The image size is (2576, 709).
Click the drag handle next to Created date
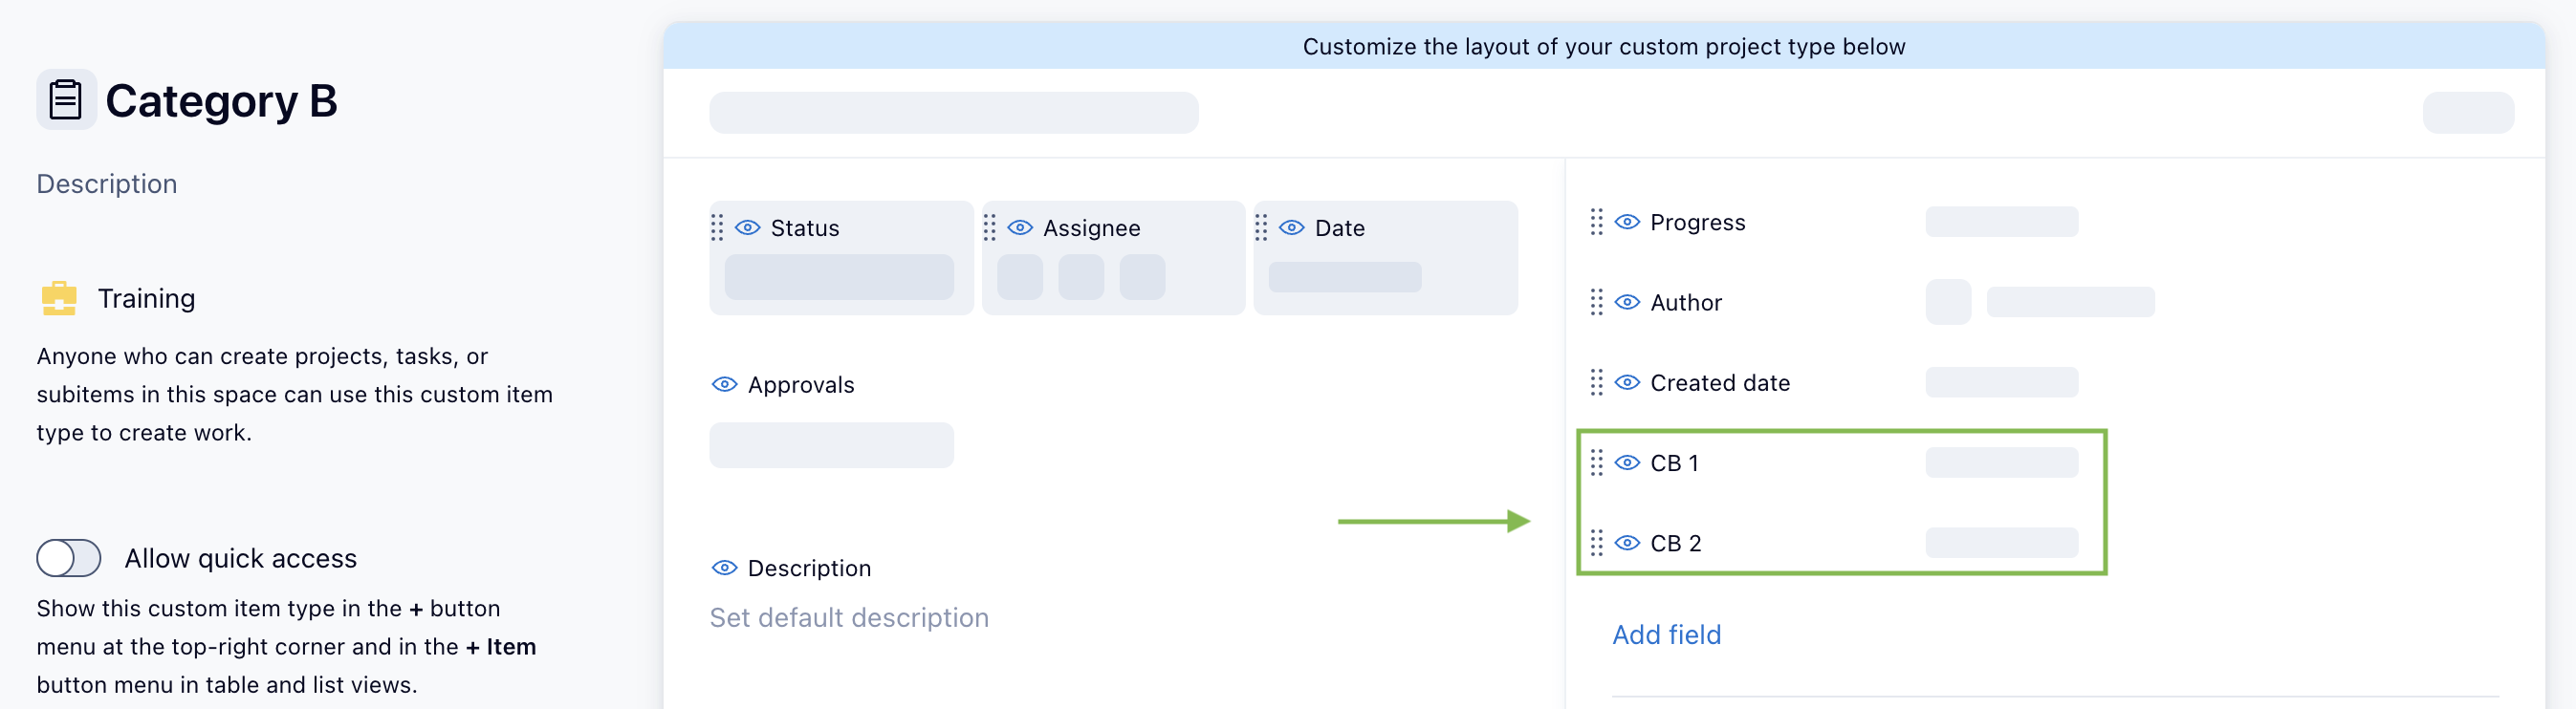click(1596, 383)
